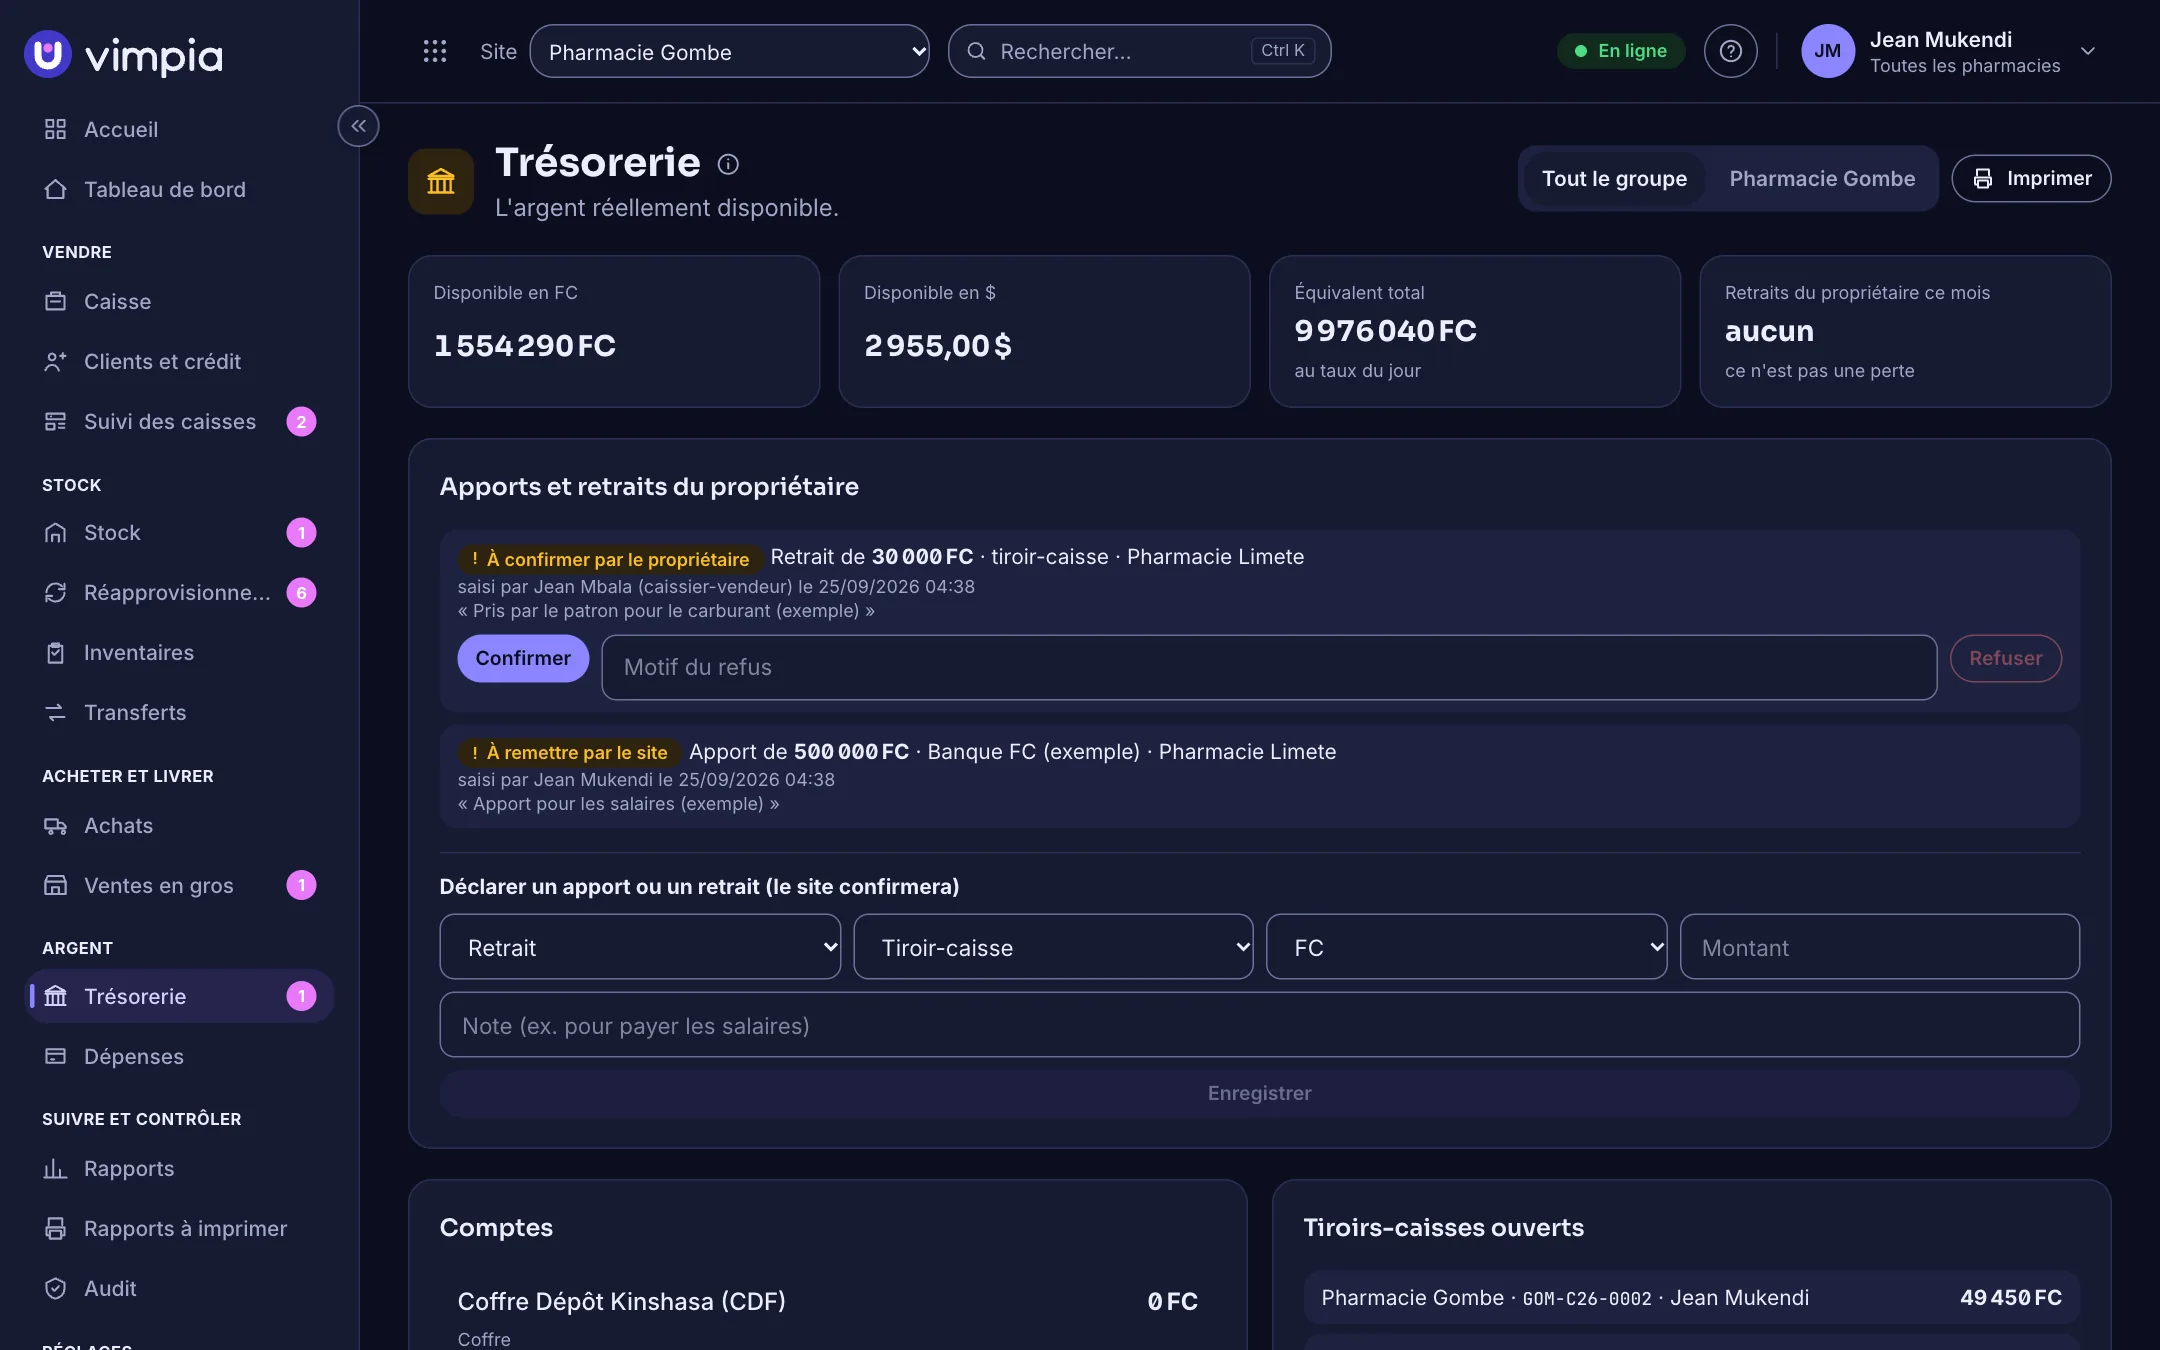Open the apps grid icon
Screen dimensions: 2160x1350
(434, 51)
